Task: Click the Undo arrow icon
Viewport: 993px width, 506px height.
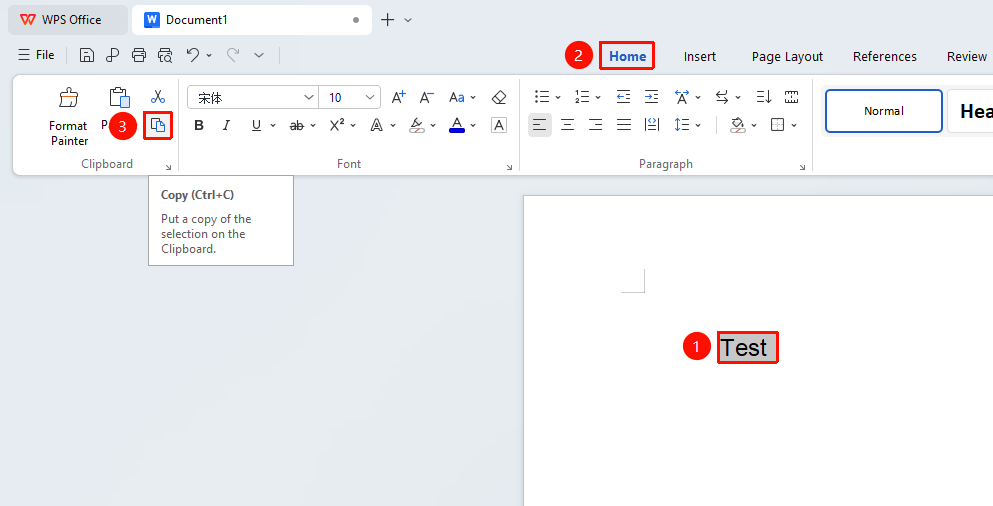Action: point(193,55)
